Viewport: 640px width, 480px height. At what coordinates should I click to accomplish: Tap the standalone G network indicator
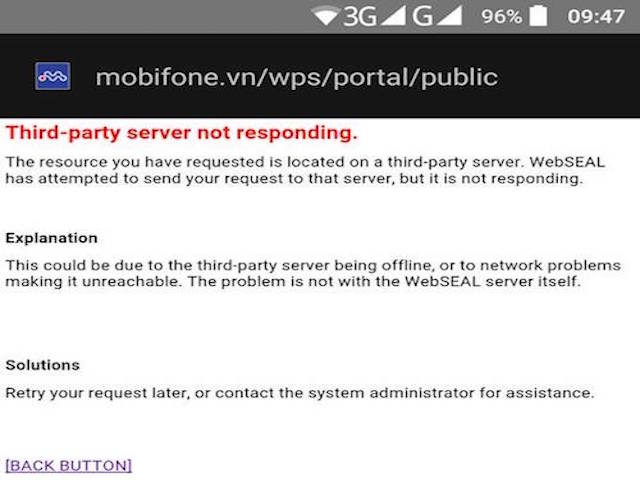point(423,16)
